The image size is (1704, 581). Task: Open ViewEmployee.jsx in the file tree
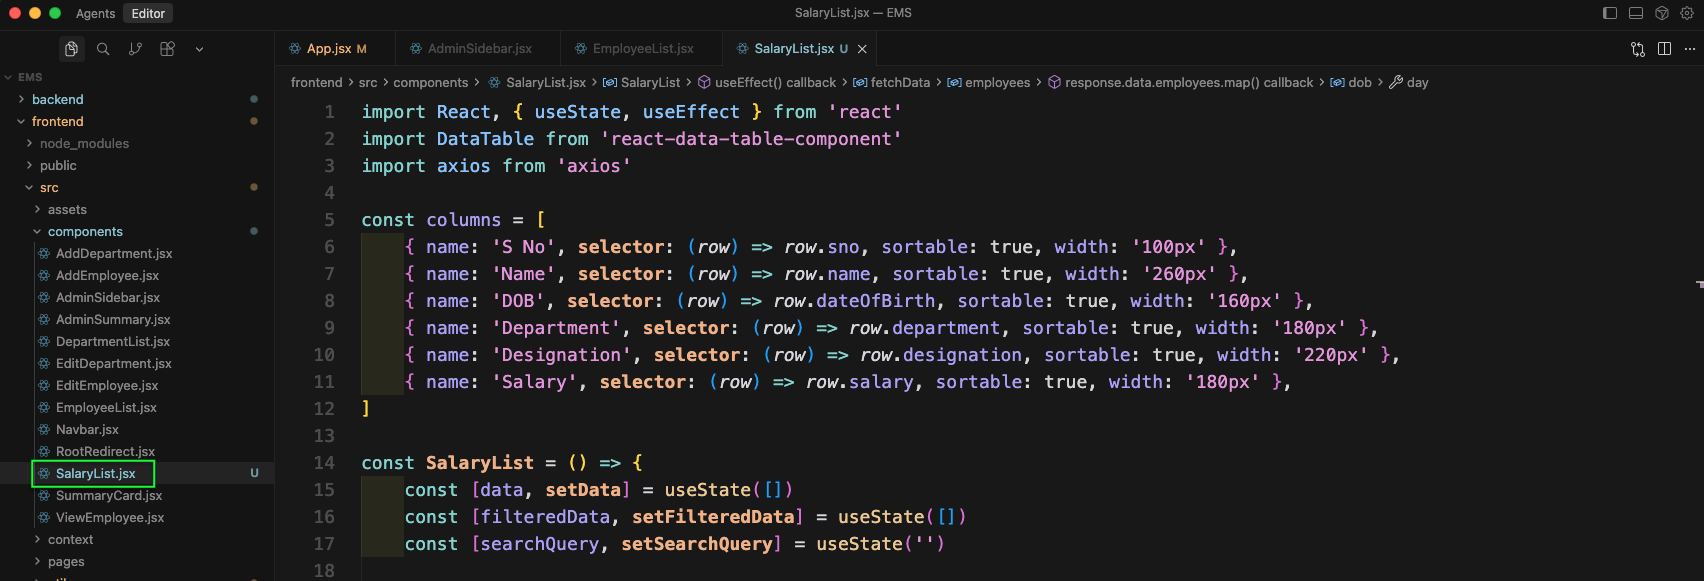pyautogui.click(x=110, y=517)
